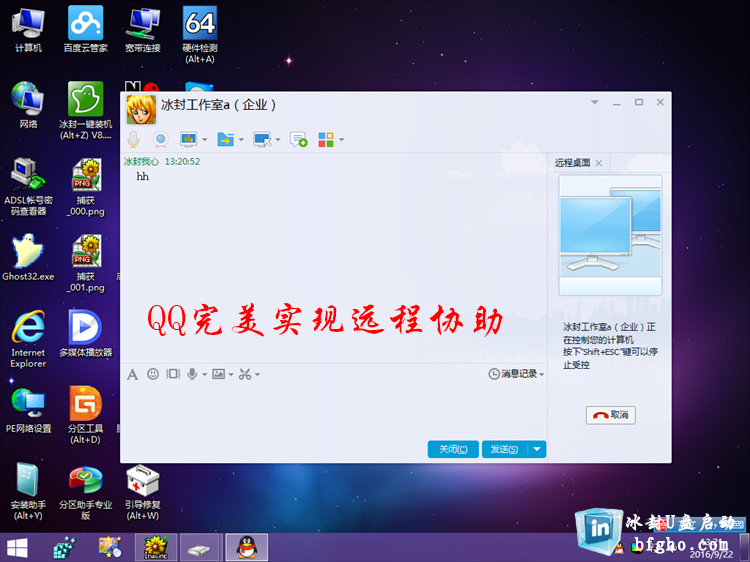Click the 关闭(C) button
Screen dimensions: 750x562
[x=452, y=449]
